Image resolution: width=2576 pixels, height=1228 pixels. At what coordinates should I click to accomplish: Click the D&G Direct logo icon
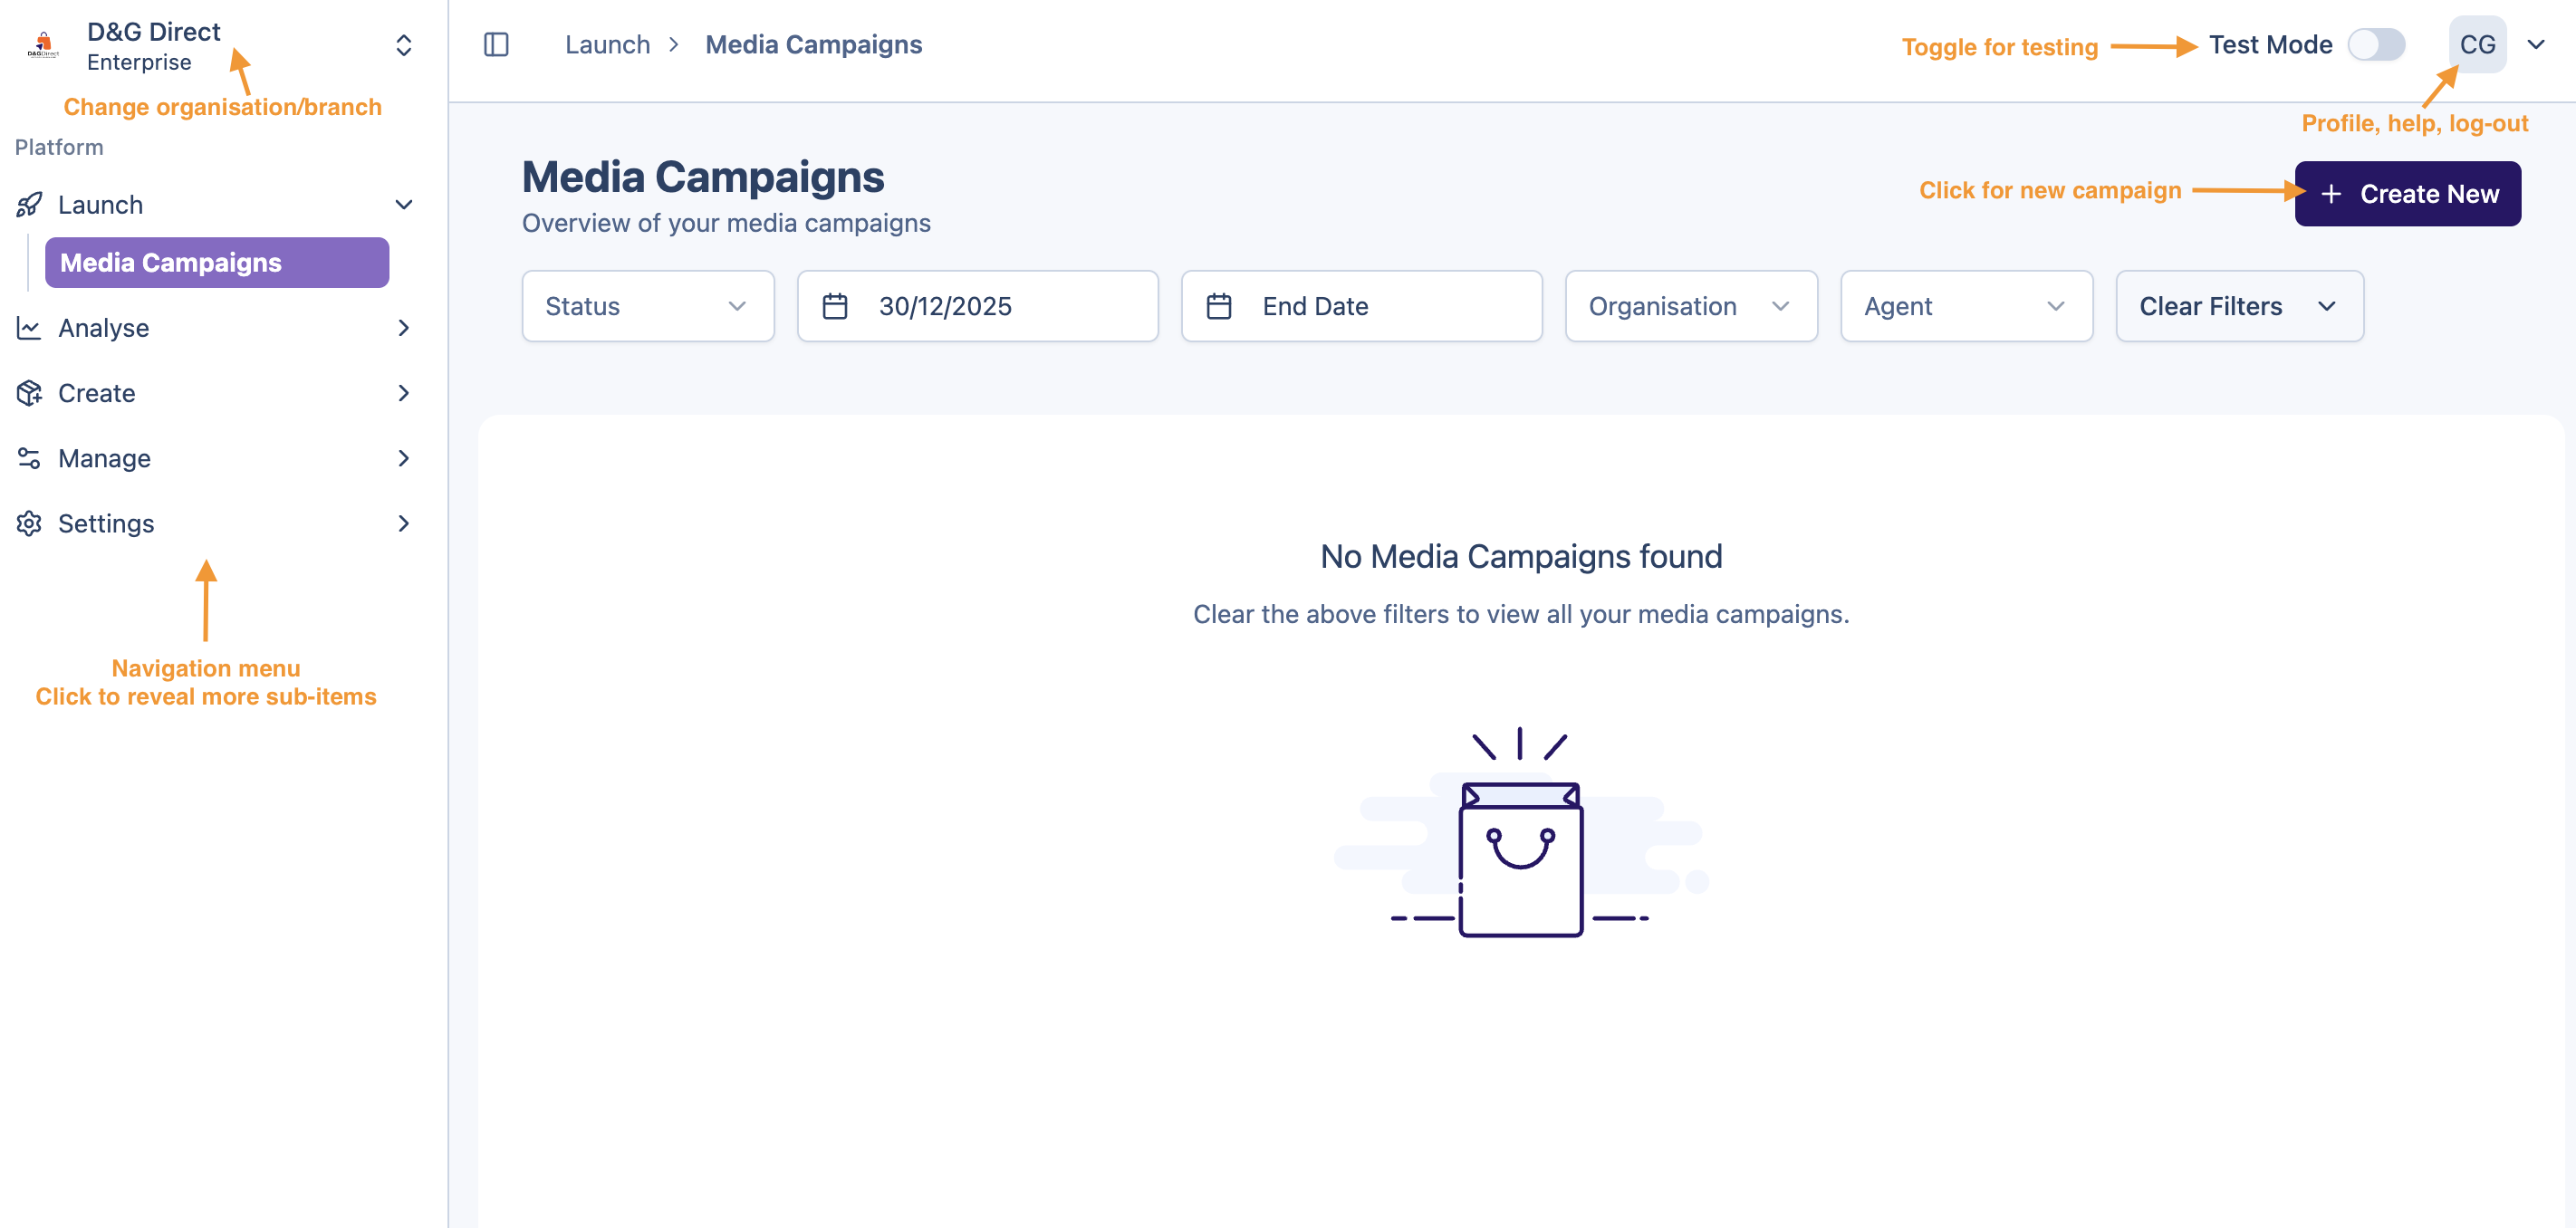[x=43, y=45]
